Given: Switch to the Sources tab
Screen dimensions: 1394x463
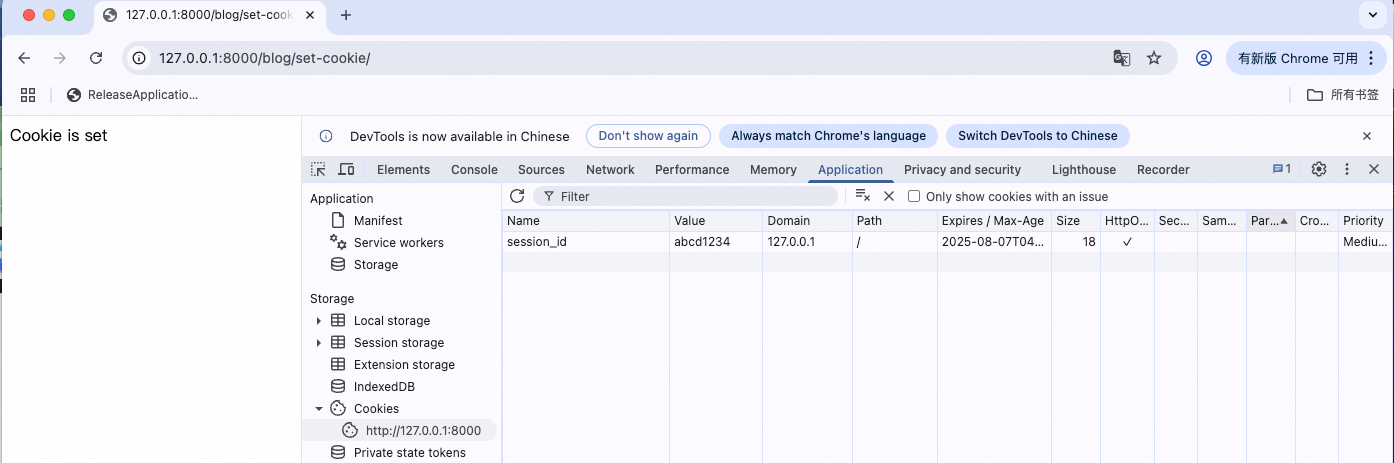Looking at the screenshot, I should (541, 170).
